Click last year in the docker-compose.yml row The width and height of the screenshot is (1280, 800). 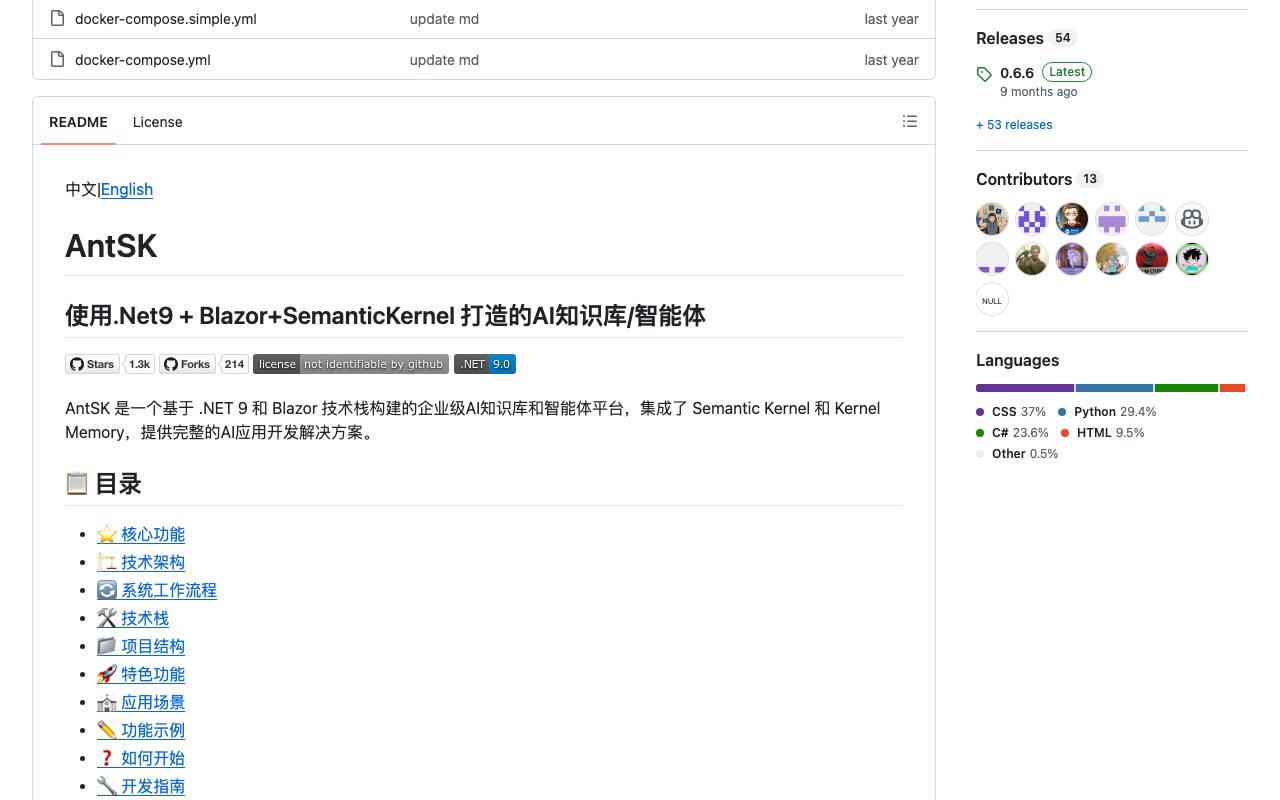coord(892,60)
